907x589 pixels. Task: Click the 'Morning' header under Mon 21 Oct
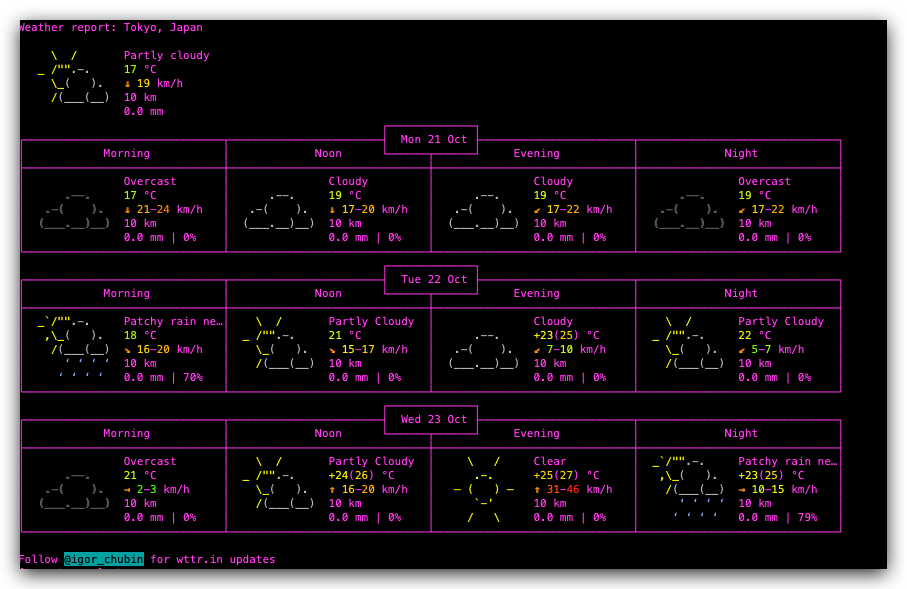126,153
